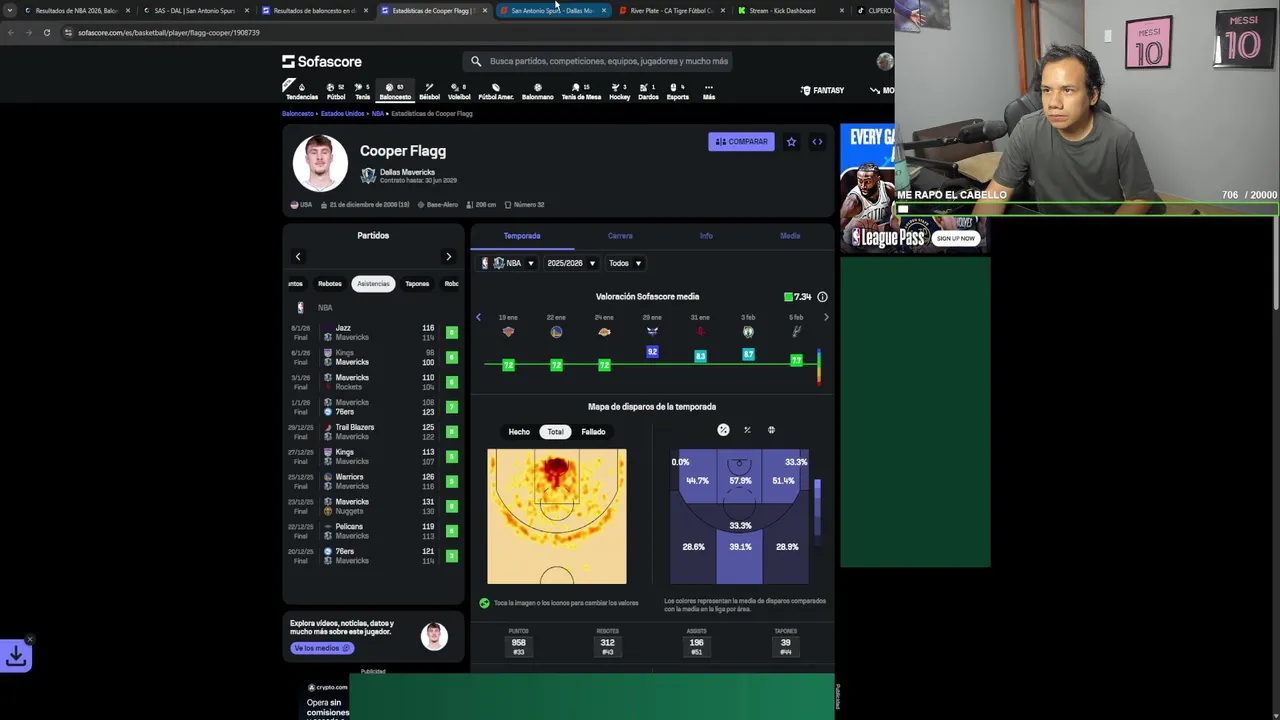This screenshot has height=720, width=1280.
Task: Open the Más sports menu
Action: point(708,91)
